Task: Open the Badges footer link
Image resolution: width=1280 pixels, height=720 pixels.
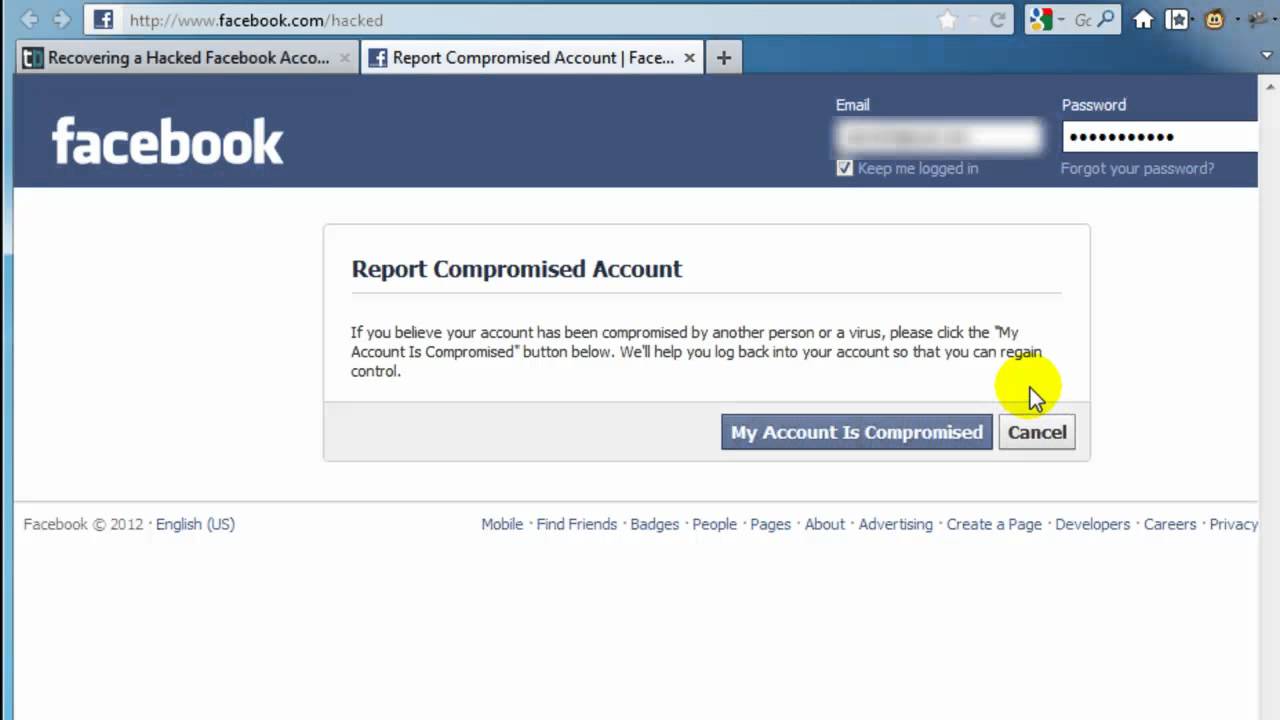Action: (x=655, y=524)
